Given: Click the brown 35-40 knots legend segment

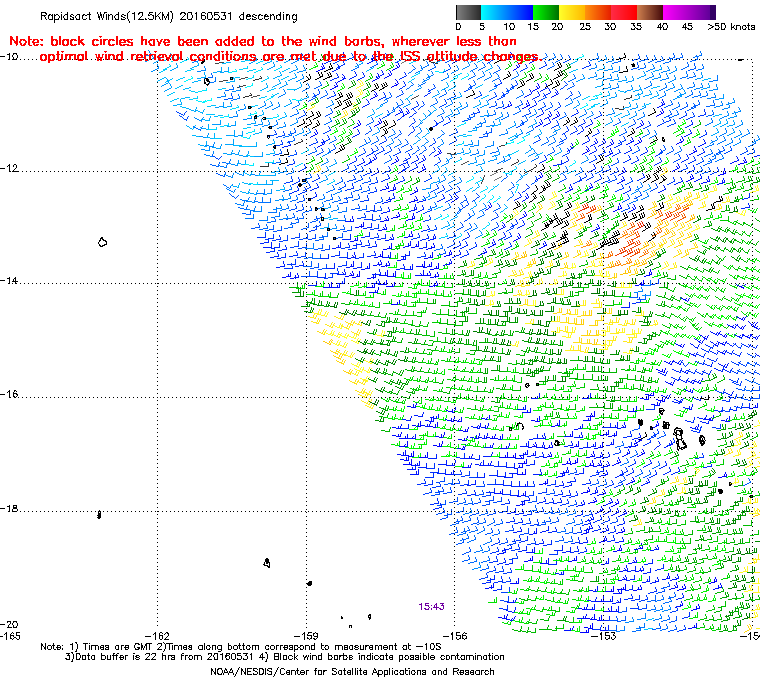Looking at the screenshot, I should coord(650,12).
